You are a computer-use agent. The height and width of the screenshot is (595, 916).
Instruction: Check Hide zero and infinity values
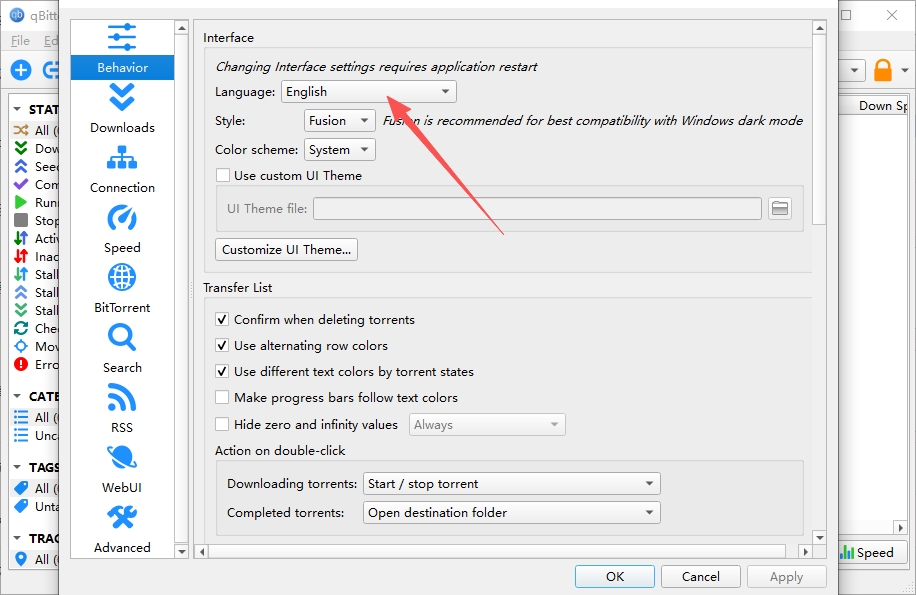click(222, 424)
